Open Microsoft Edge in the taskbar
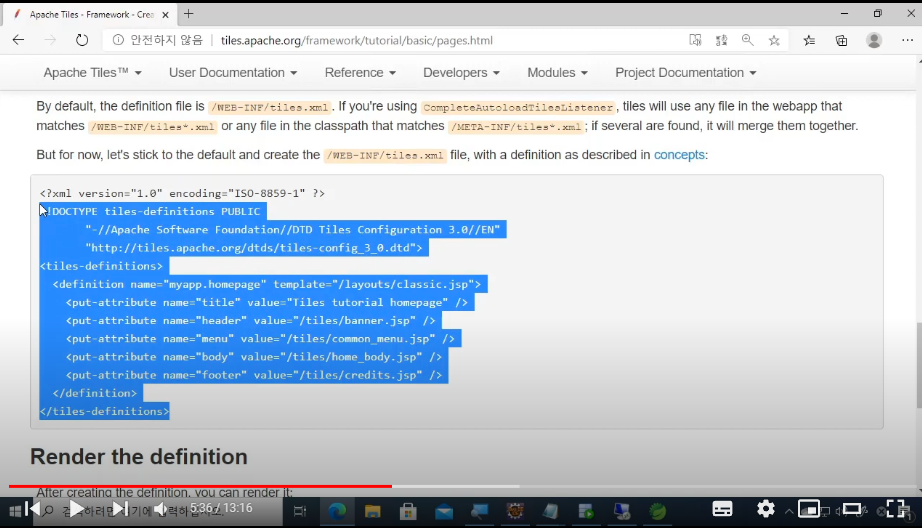 point(337,511)
